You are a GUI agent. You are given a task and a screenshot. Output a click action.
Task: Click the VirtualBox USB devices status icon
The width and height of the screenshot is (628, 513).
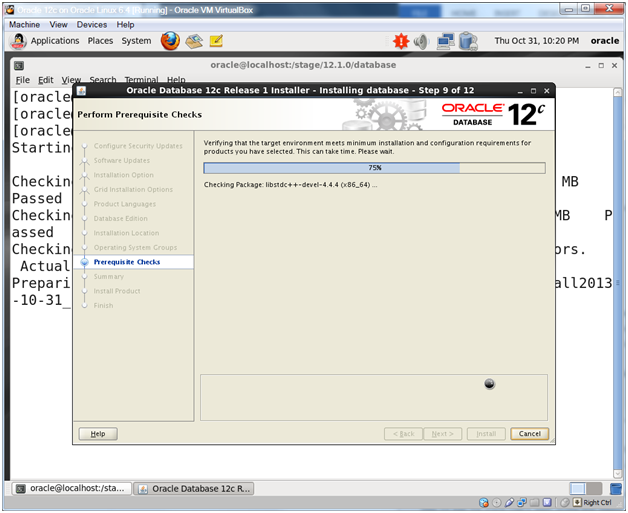pos(508,502)
